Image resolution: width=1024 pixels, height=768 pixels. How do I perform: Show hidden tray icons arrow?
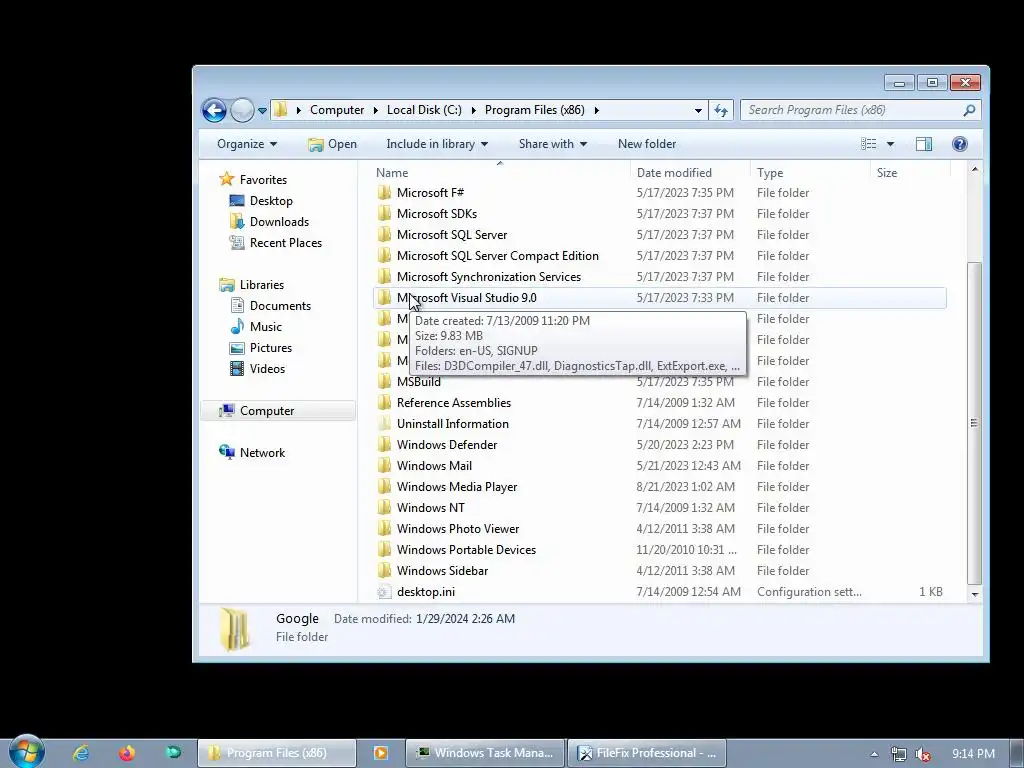click(x=874, y=754)
